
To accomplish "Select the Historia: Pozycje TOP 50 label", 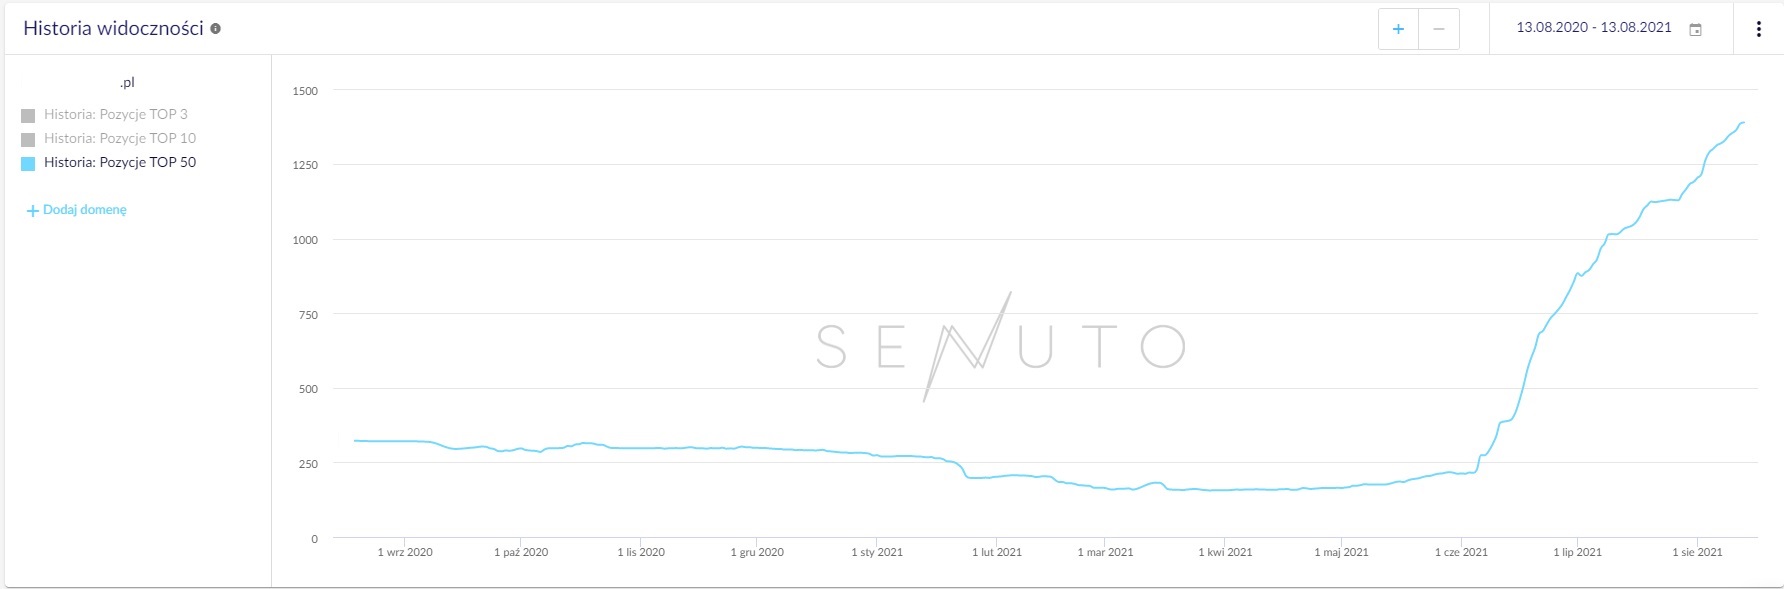I will coord(120,162).
